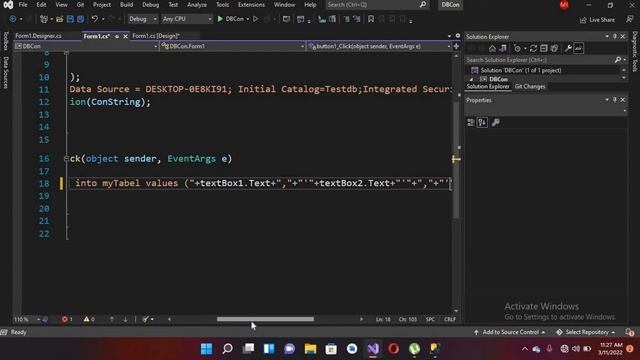Screen dimensions: 640x360
Task: Click the Visual Studio search box
Action: tap(377, 5)
